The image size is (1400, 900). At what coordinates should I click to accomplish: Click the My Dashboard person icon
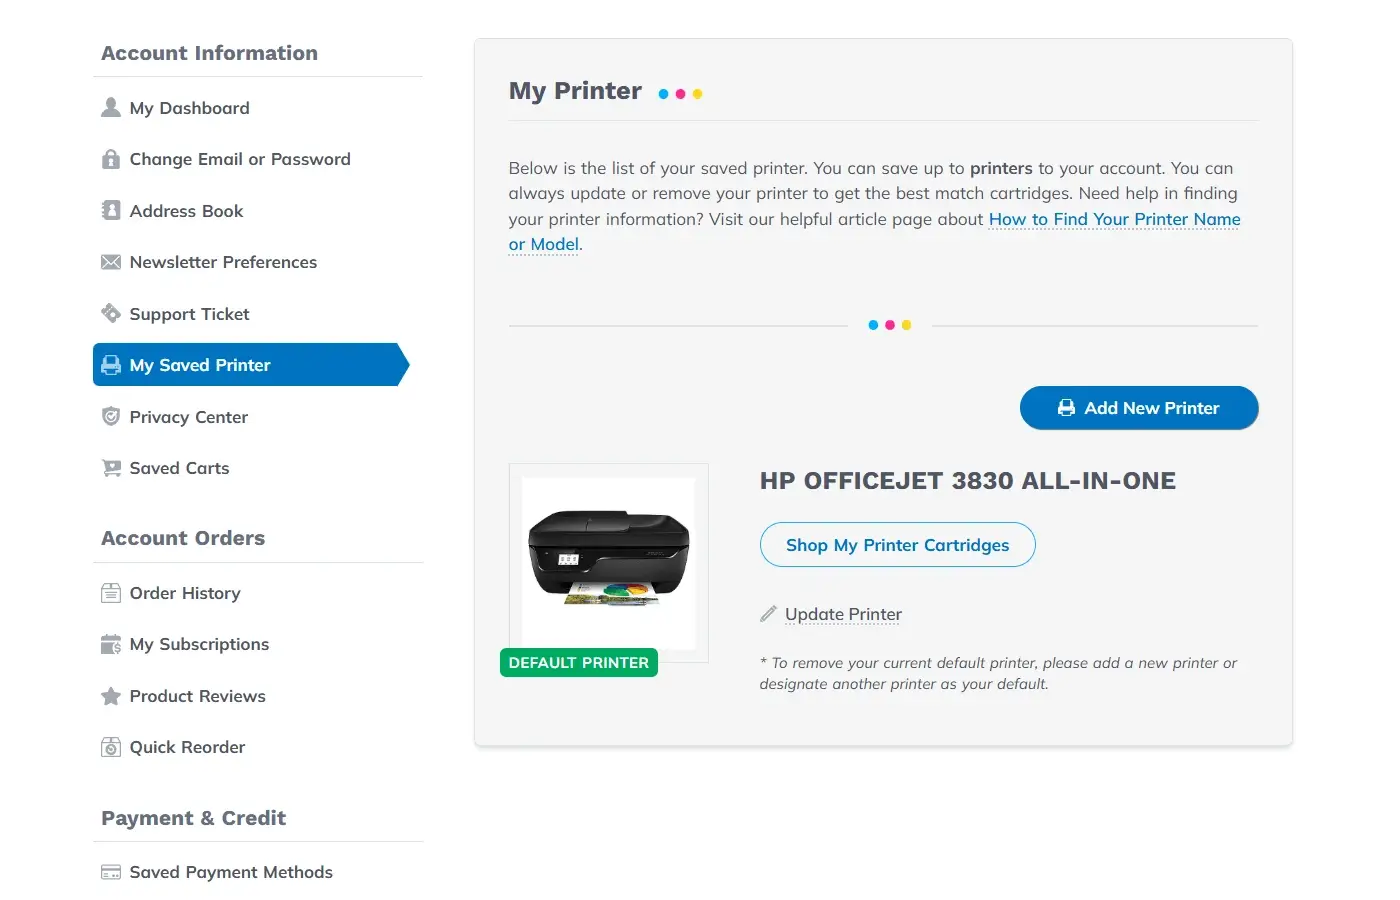click(x=111, y=108)
